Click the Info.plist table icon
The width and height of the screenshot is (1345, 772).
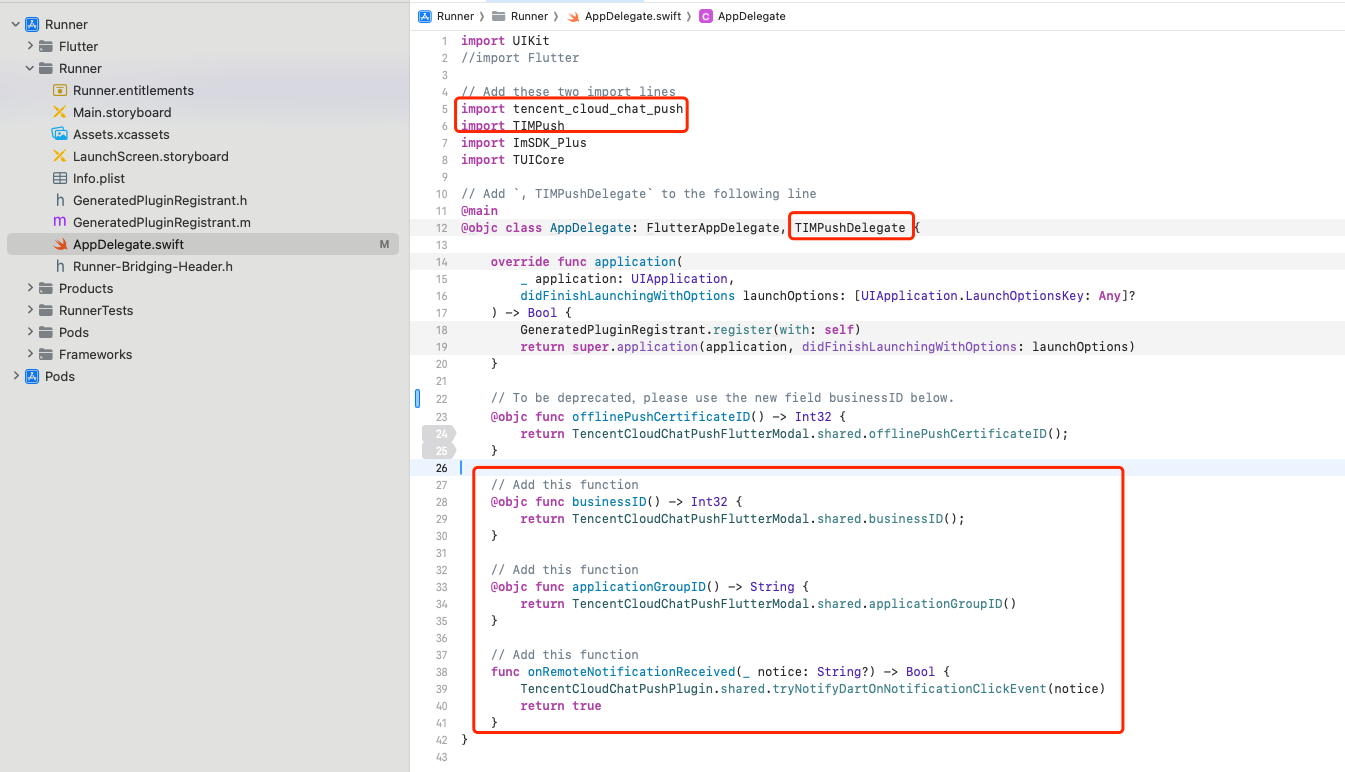click(x=60, y=178)
